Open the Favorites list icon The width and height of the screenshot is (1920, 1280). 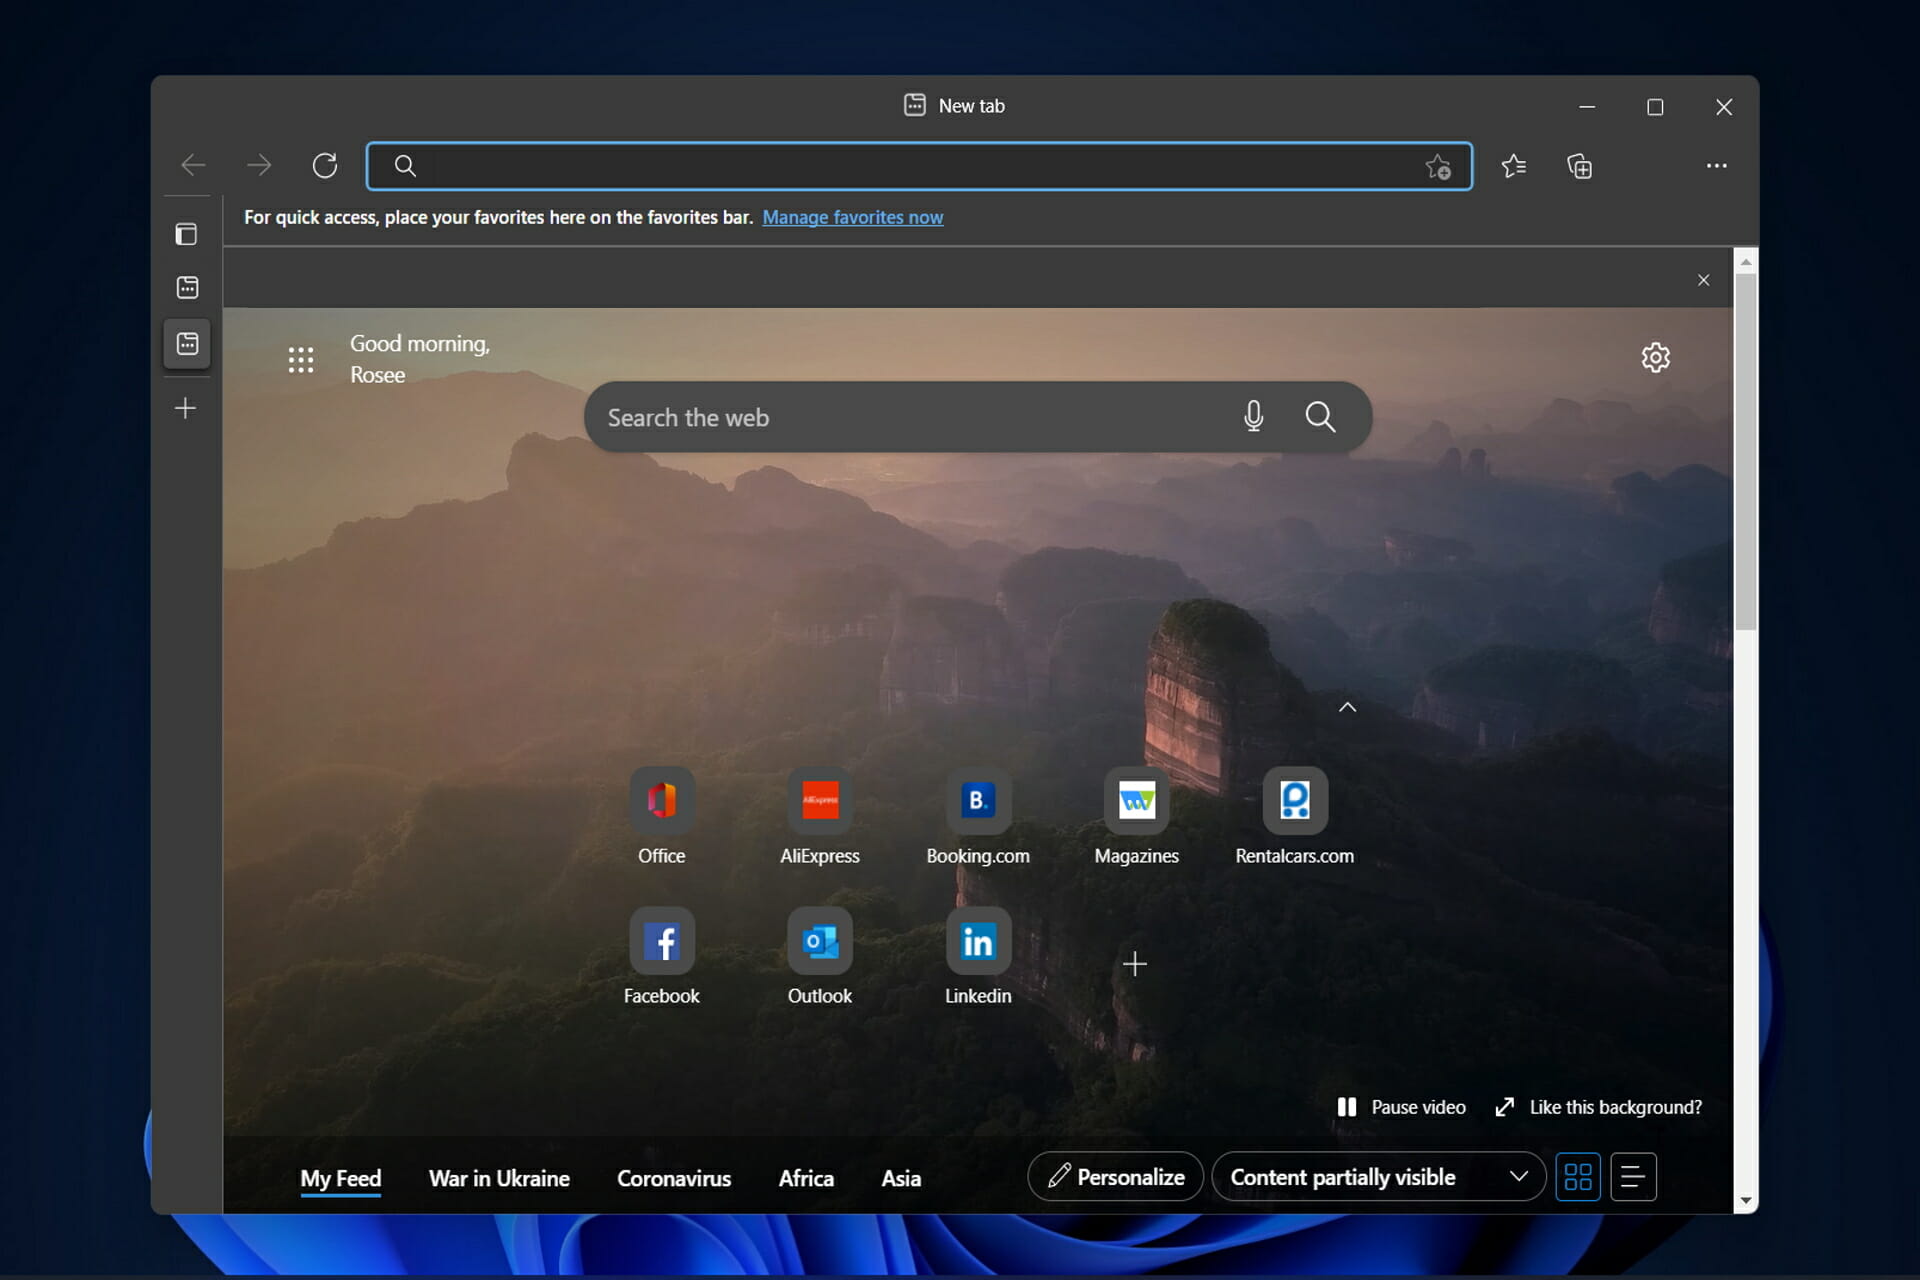point(1514,166)
